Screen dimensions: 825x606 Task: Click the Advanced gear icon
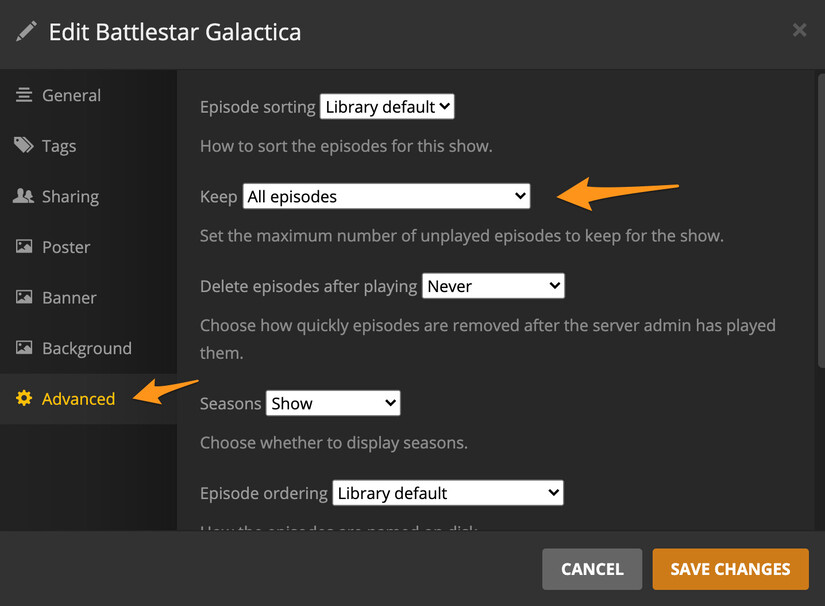pos(24,399)
